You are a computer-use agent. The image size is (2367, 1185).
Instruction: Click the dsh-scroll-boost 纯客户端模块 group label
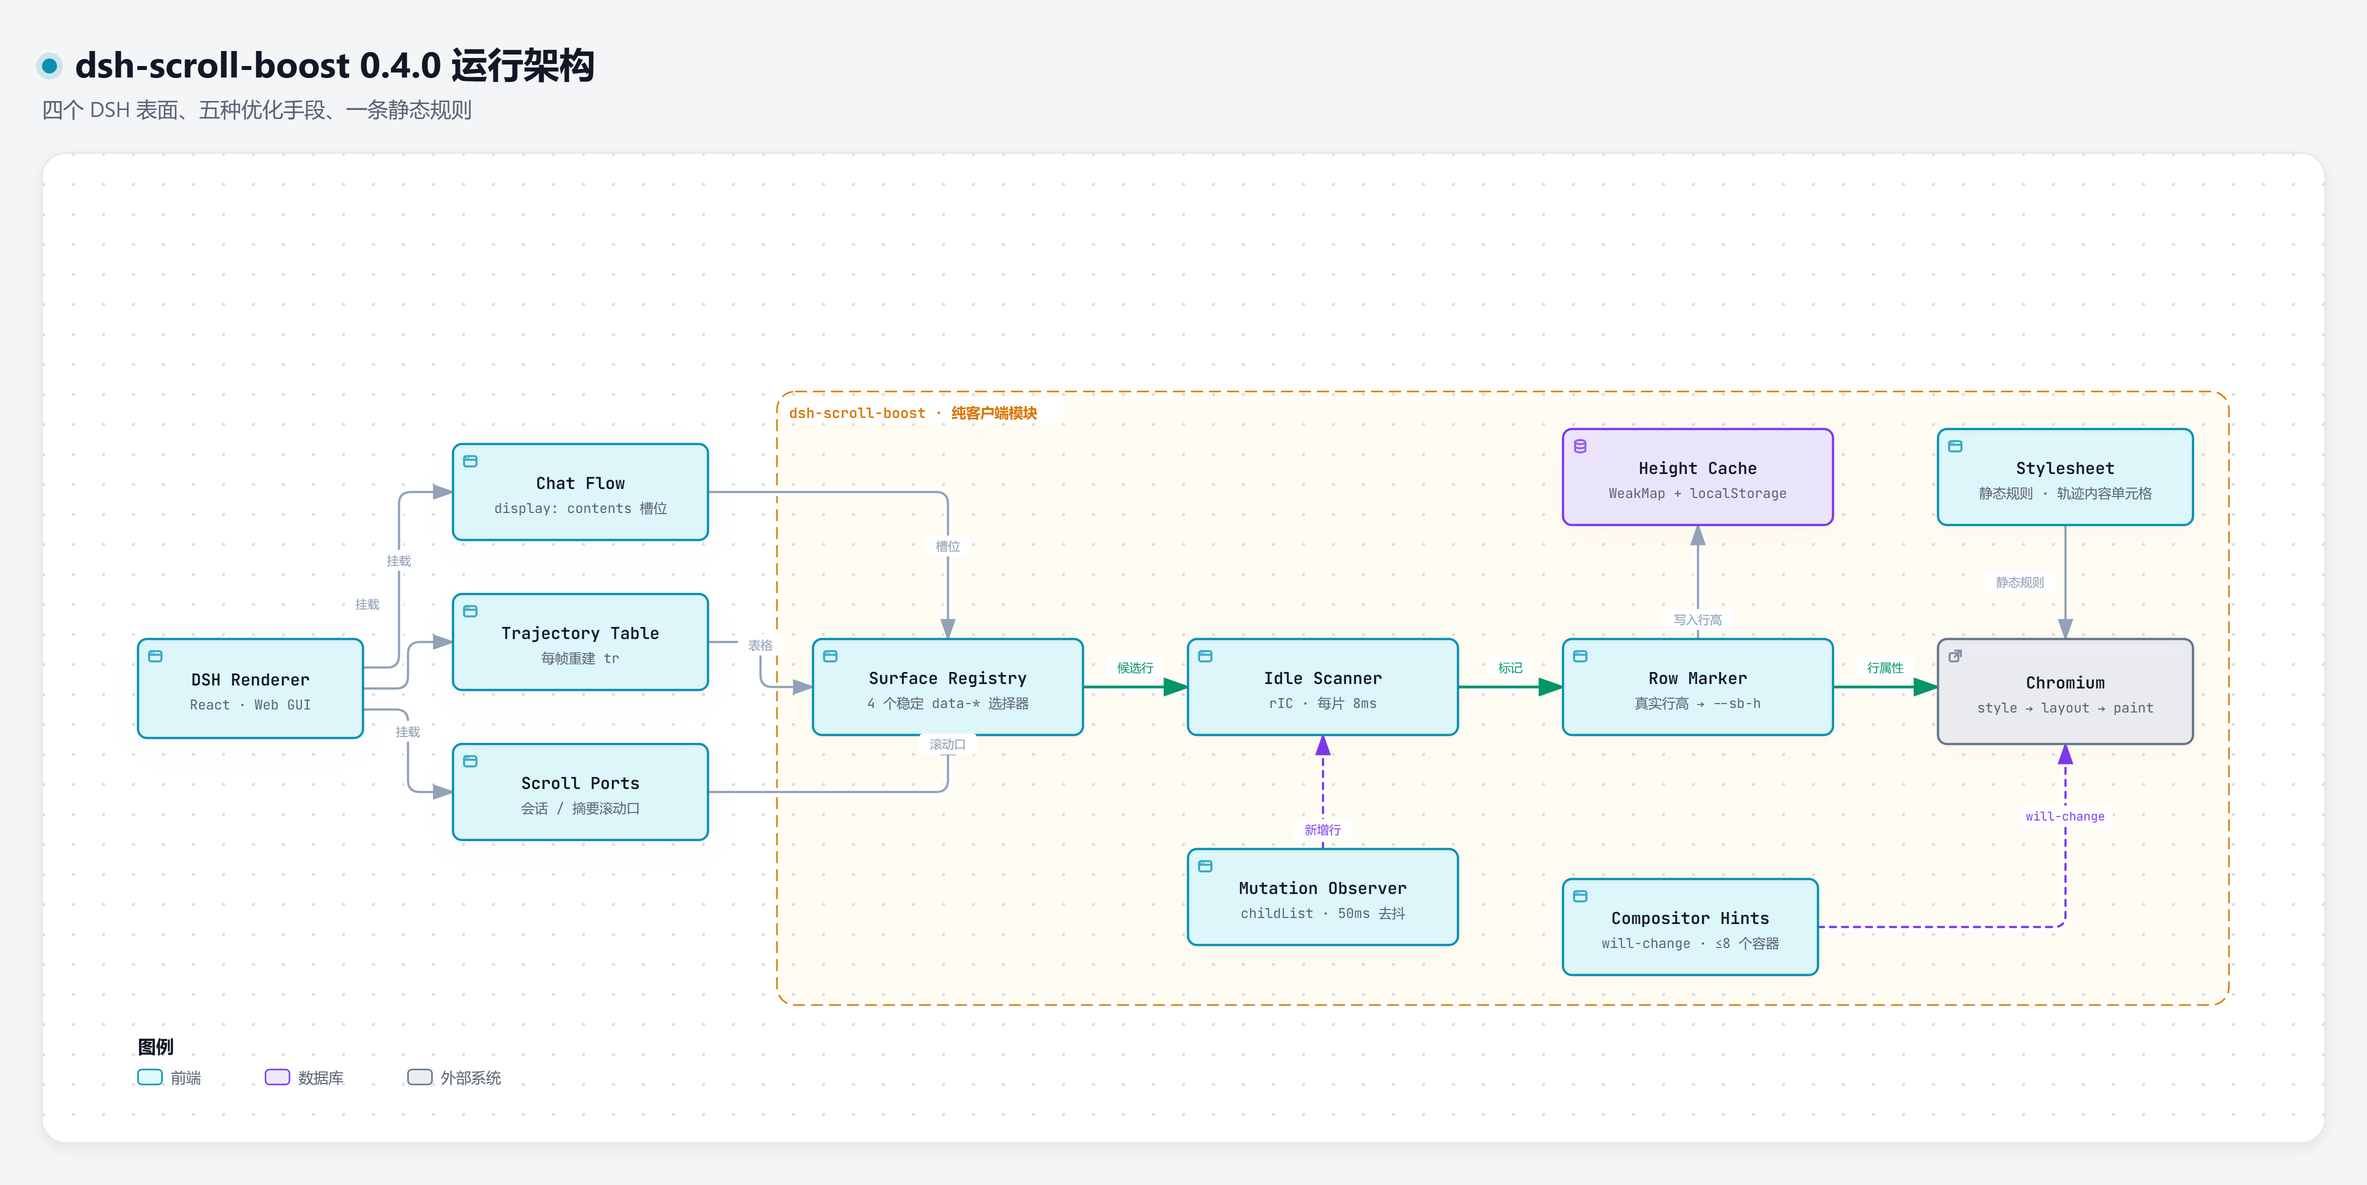[913, 413]
